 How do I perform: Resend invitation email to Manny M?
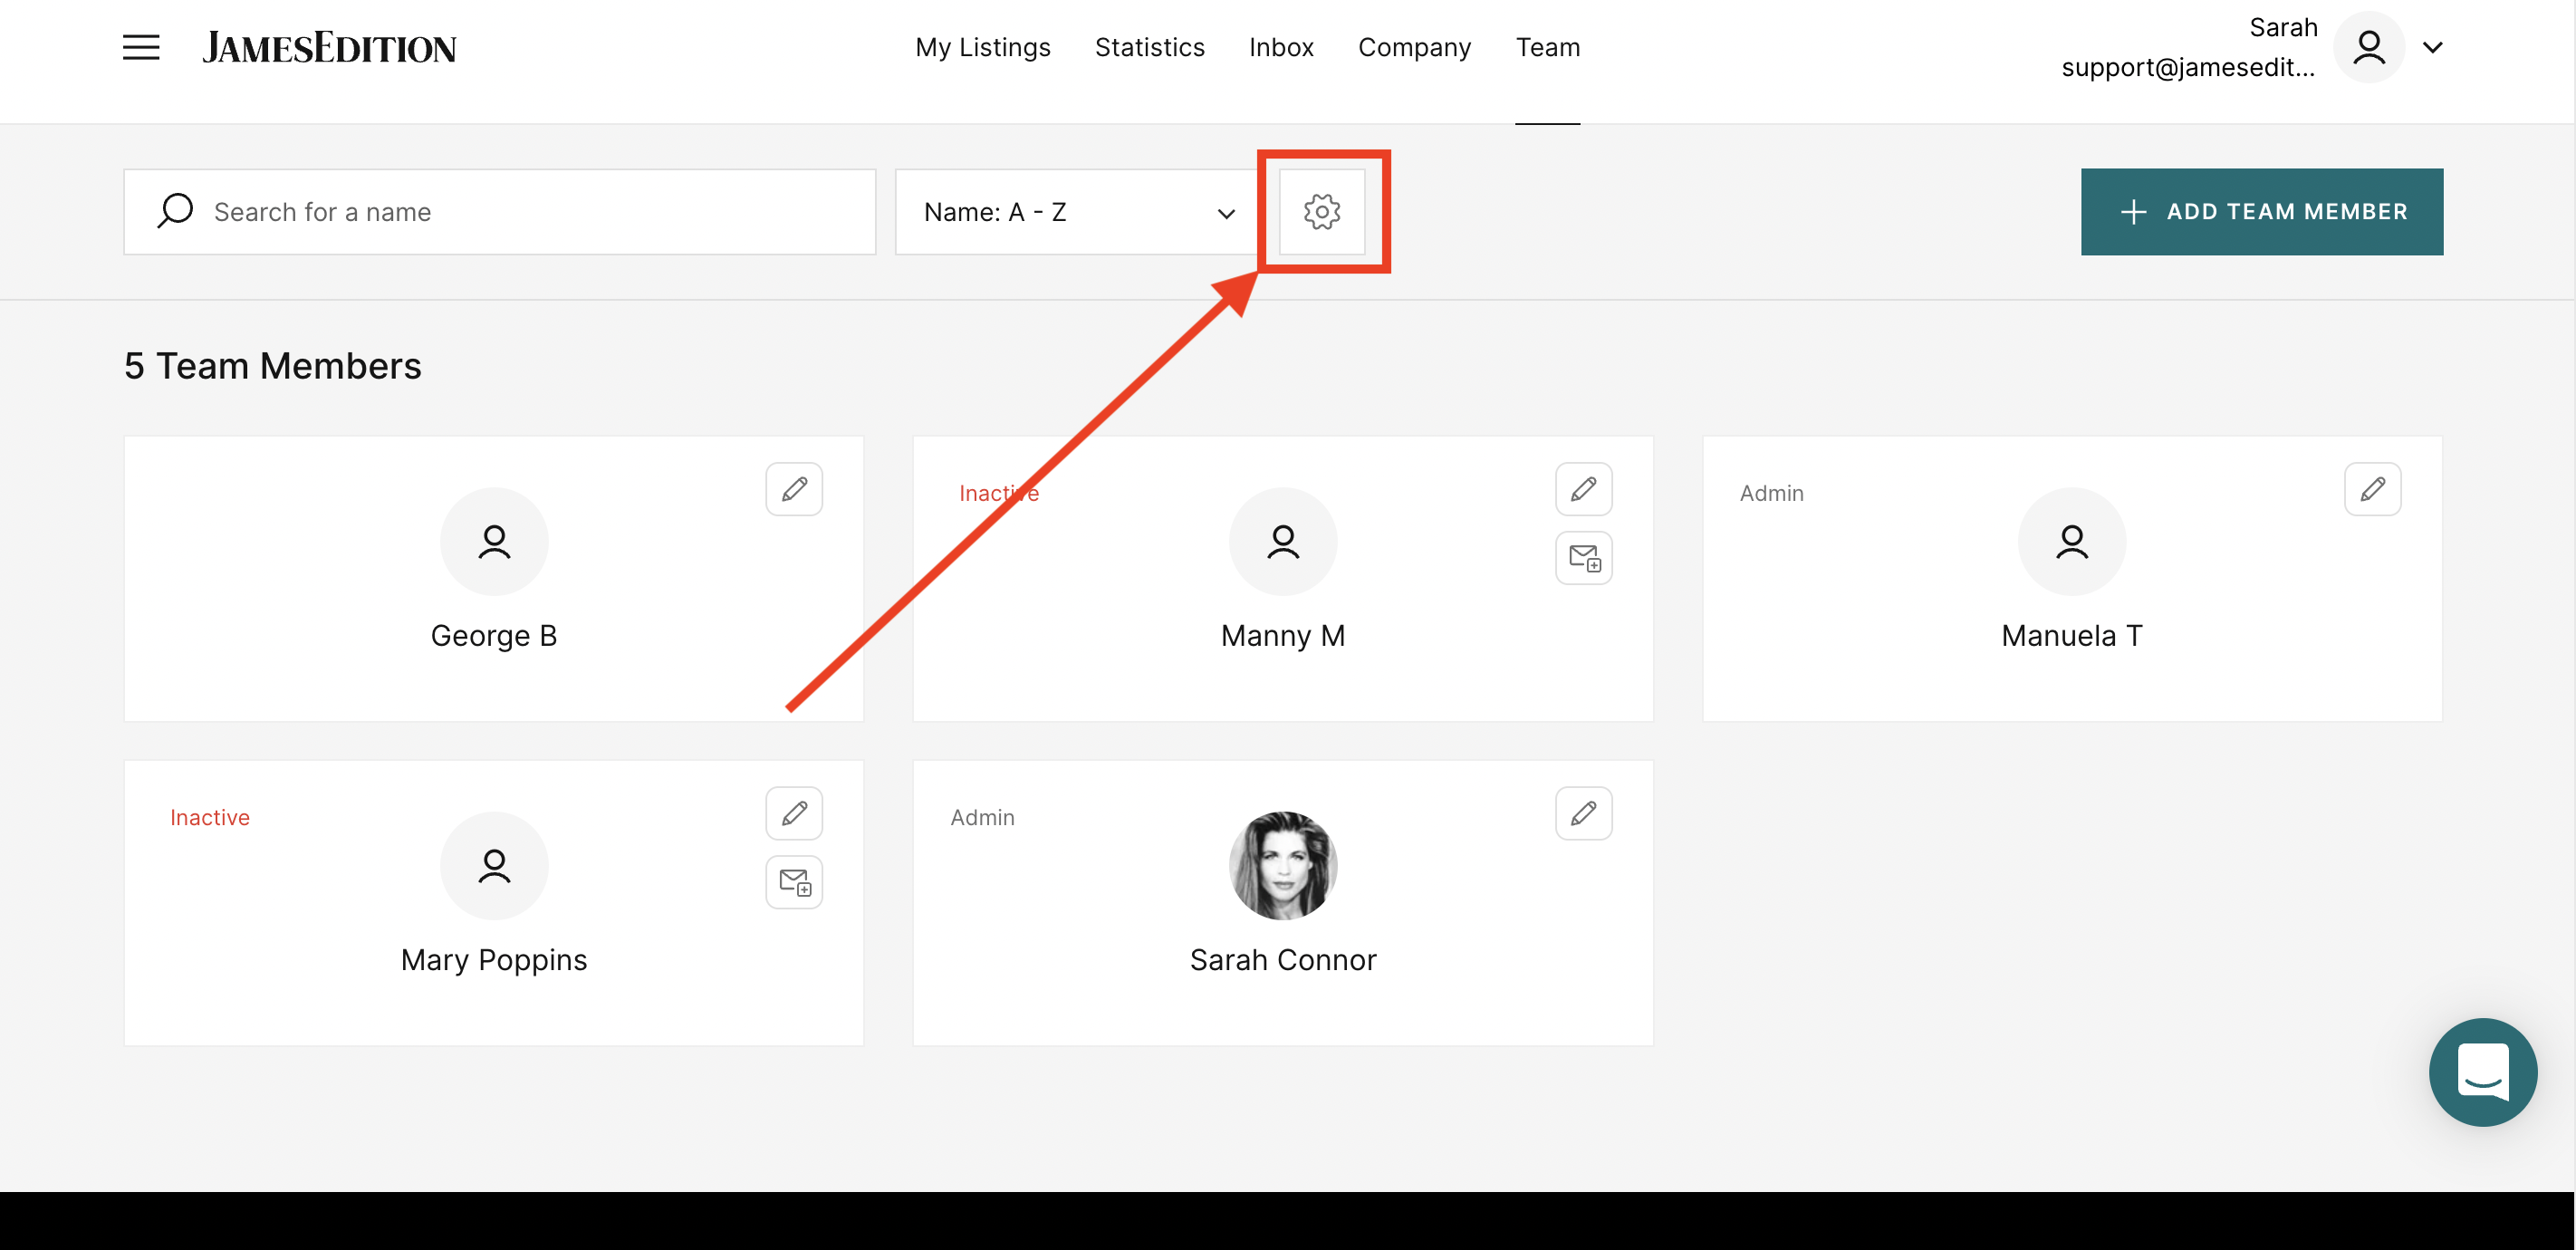tap(1583, 558)
